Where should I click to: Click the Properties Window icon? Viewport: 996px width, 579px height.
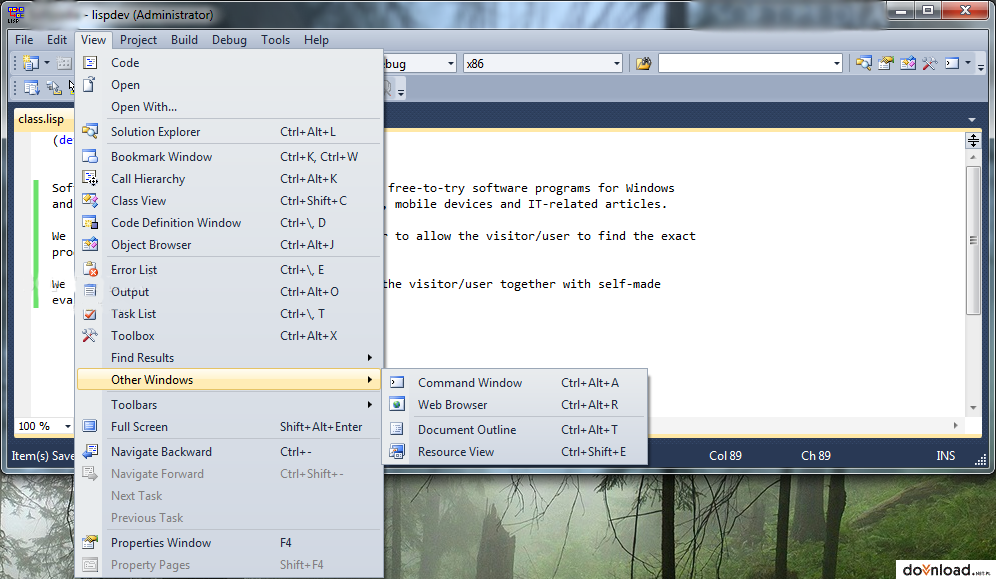pyautogui.click(x=90, y=542)
